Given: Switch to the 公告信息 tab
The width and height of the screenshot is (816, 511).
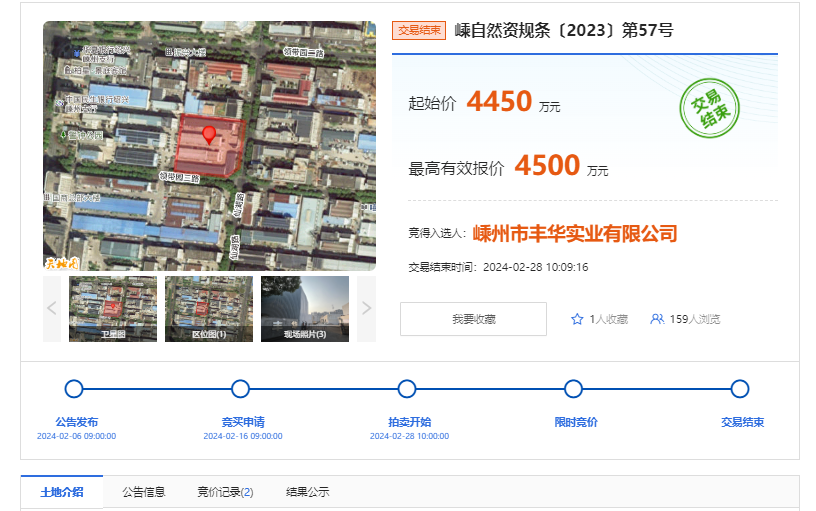Looking at the screenshot, I should (x=144, y=492).
